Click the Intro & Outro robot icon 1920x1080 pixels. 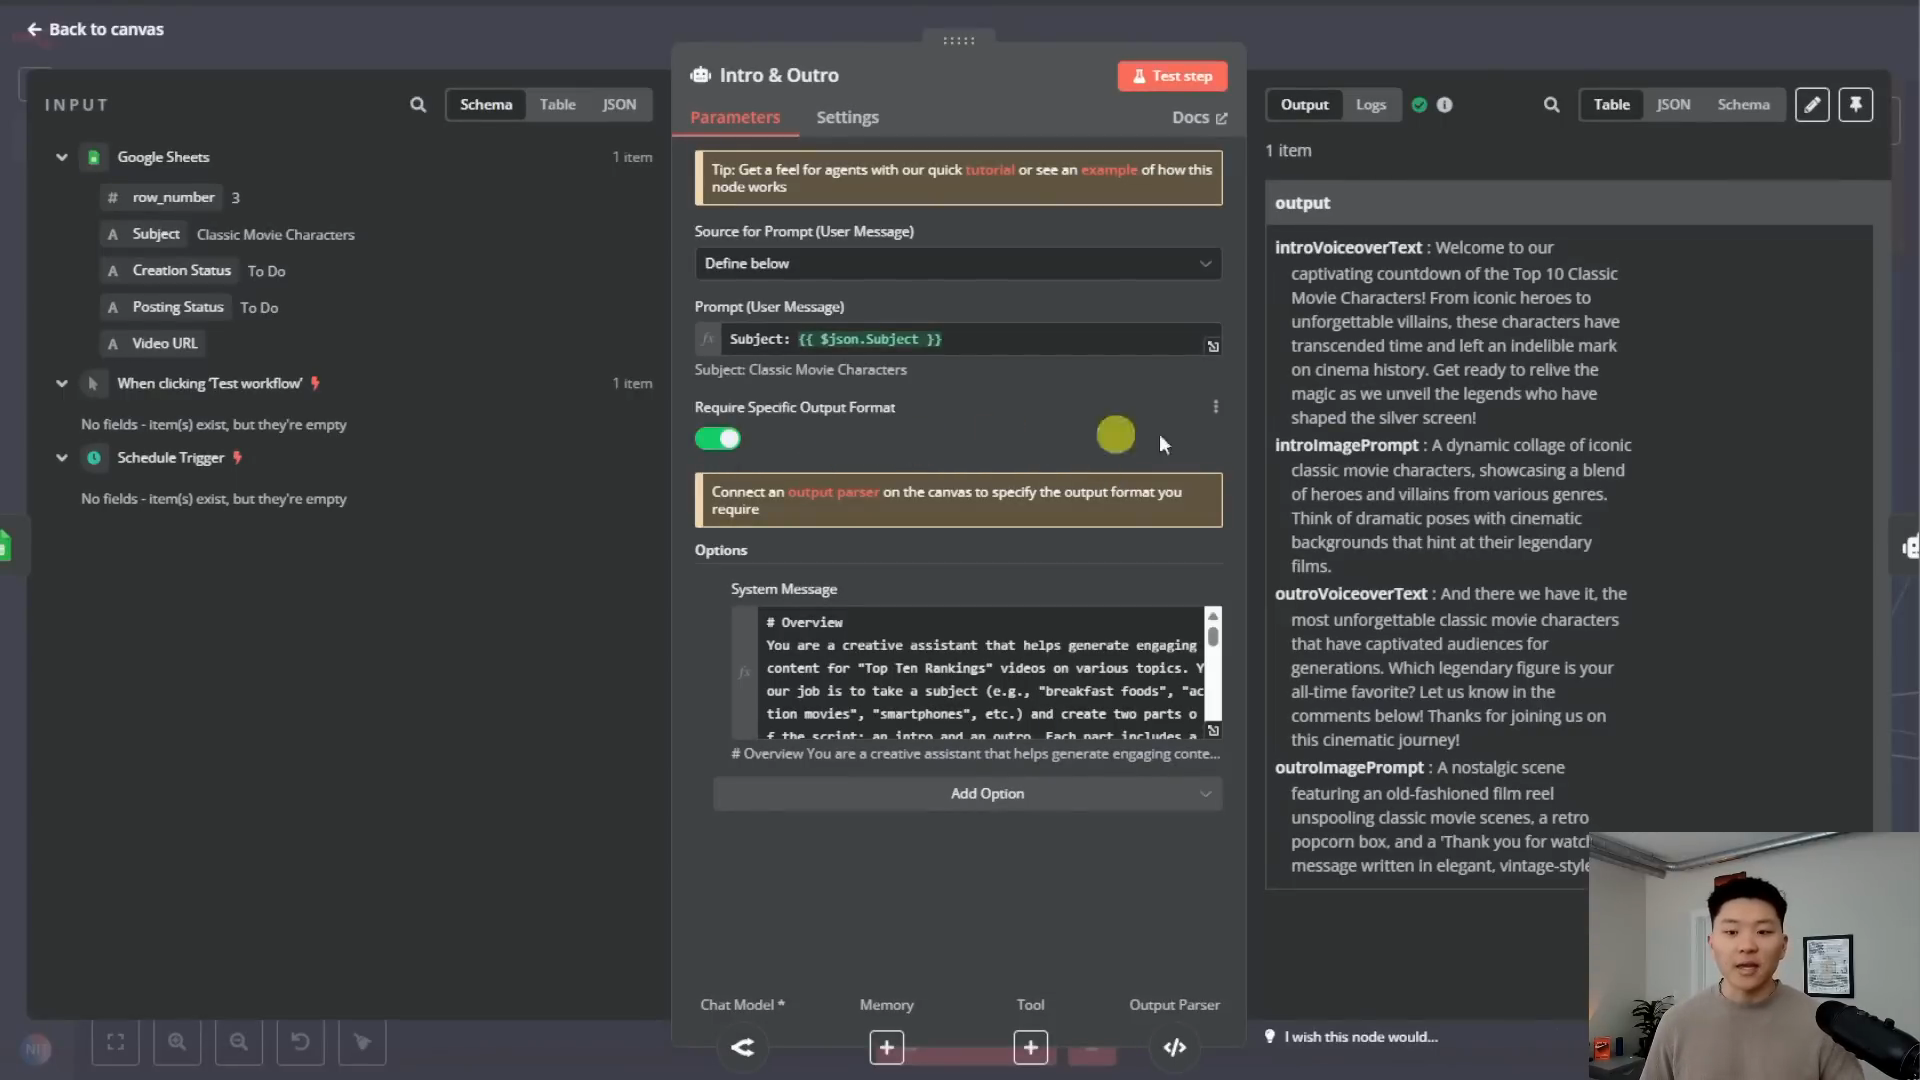(701, 75)
